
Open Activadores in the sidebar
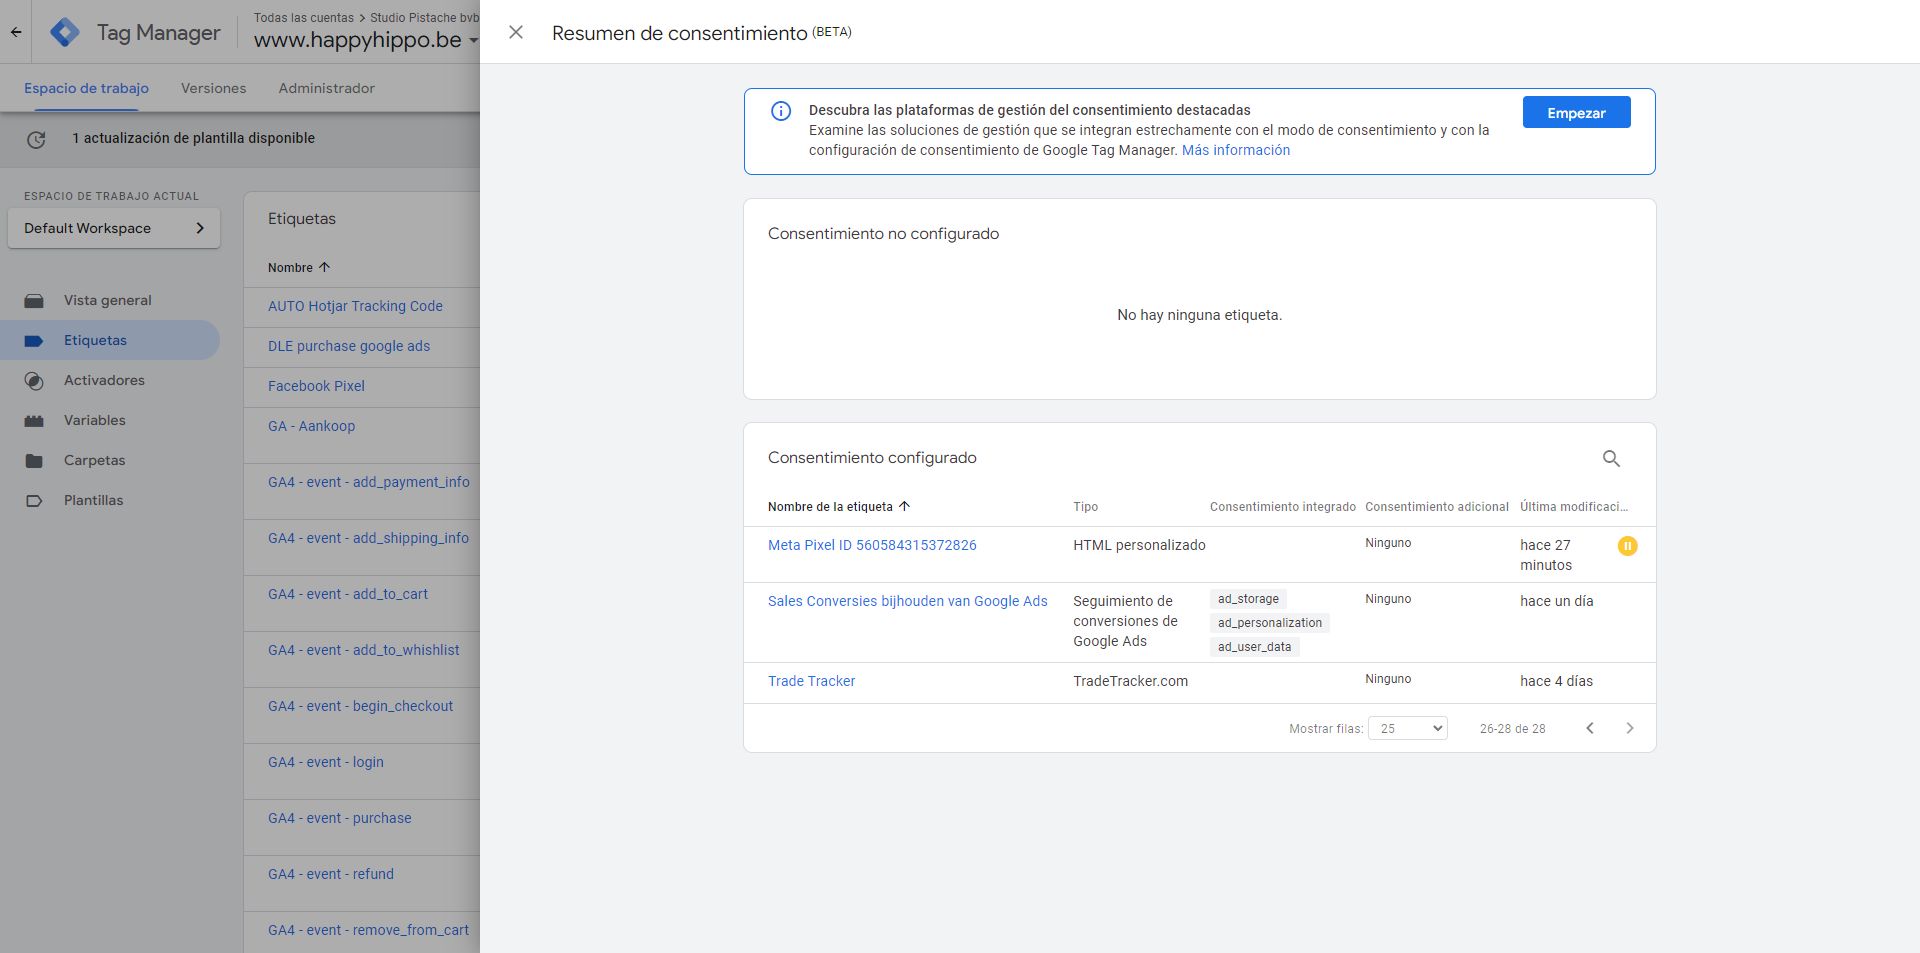pyautogui.click(x=104, y=380)
